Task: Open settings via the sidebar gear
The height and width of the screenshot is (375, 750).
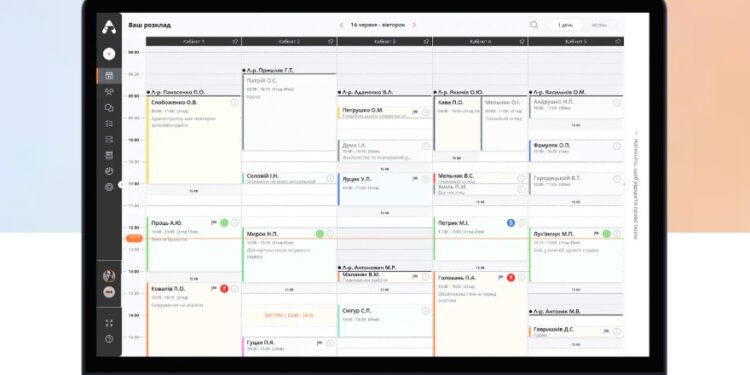Action: coord(109,187)
